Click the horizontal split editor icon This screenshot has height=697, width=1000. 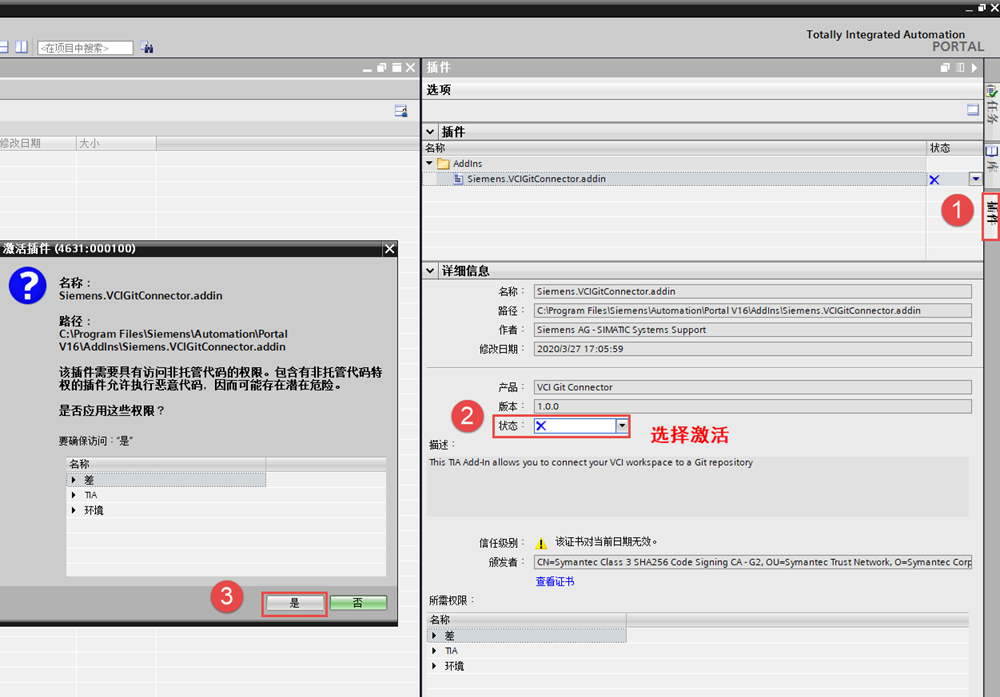pyautogui.click(x=4, y=47)
